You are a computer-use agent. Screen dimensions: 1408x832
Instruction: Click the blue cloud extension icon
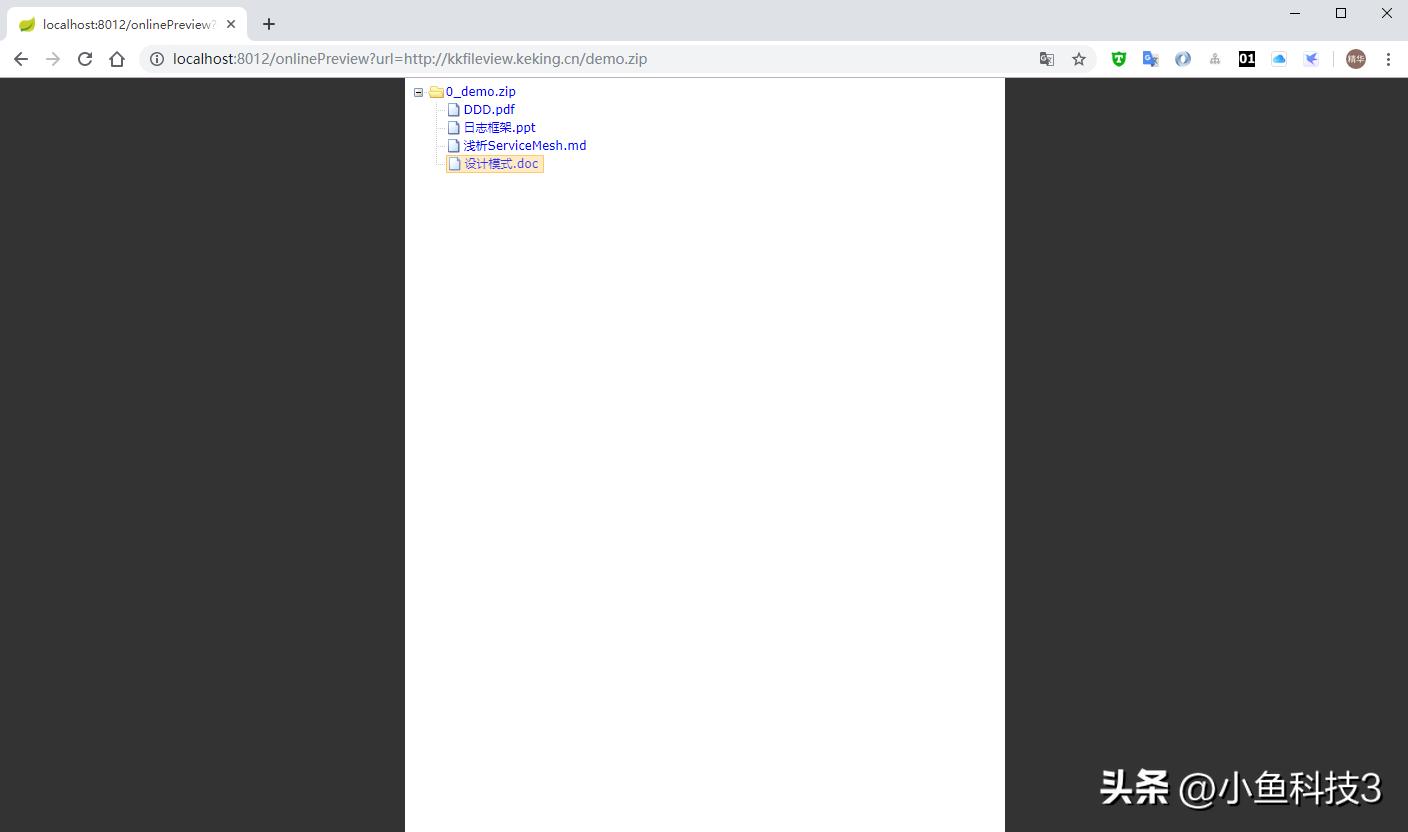(1279, 59)
